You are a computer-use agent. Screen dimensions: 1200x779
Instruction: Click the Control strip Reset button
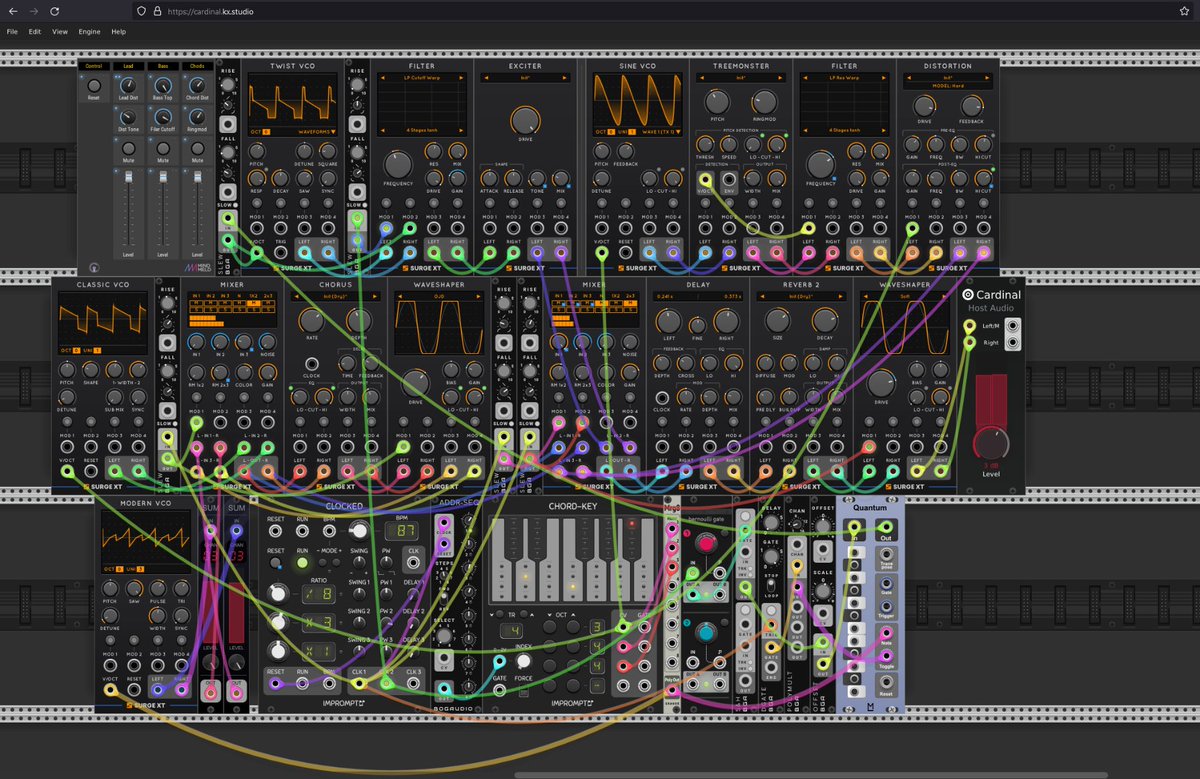pyautogui.click(x=94, y=87)
